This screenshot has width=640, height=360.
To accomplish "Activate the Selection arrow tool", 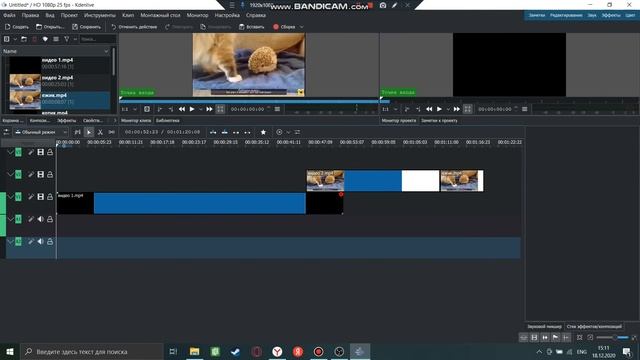I will (89, 132).
